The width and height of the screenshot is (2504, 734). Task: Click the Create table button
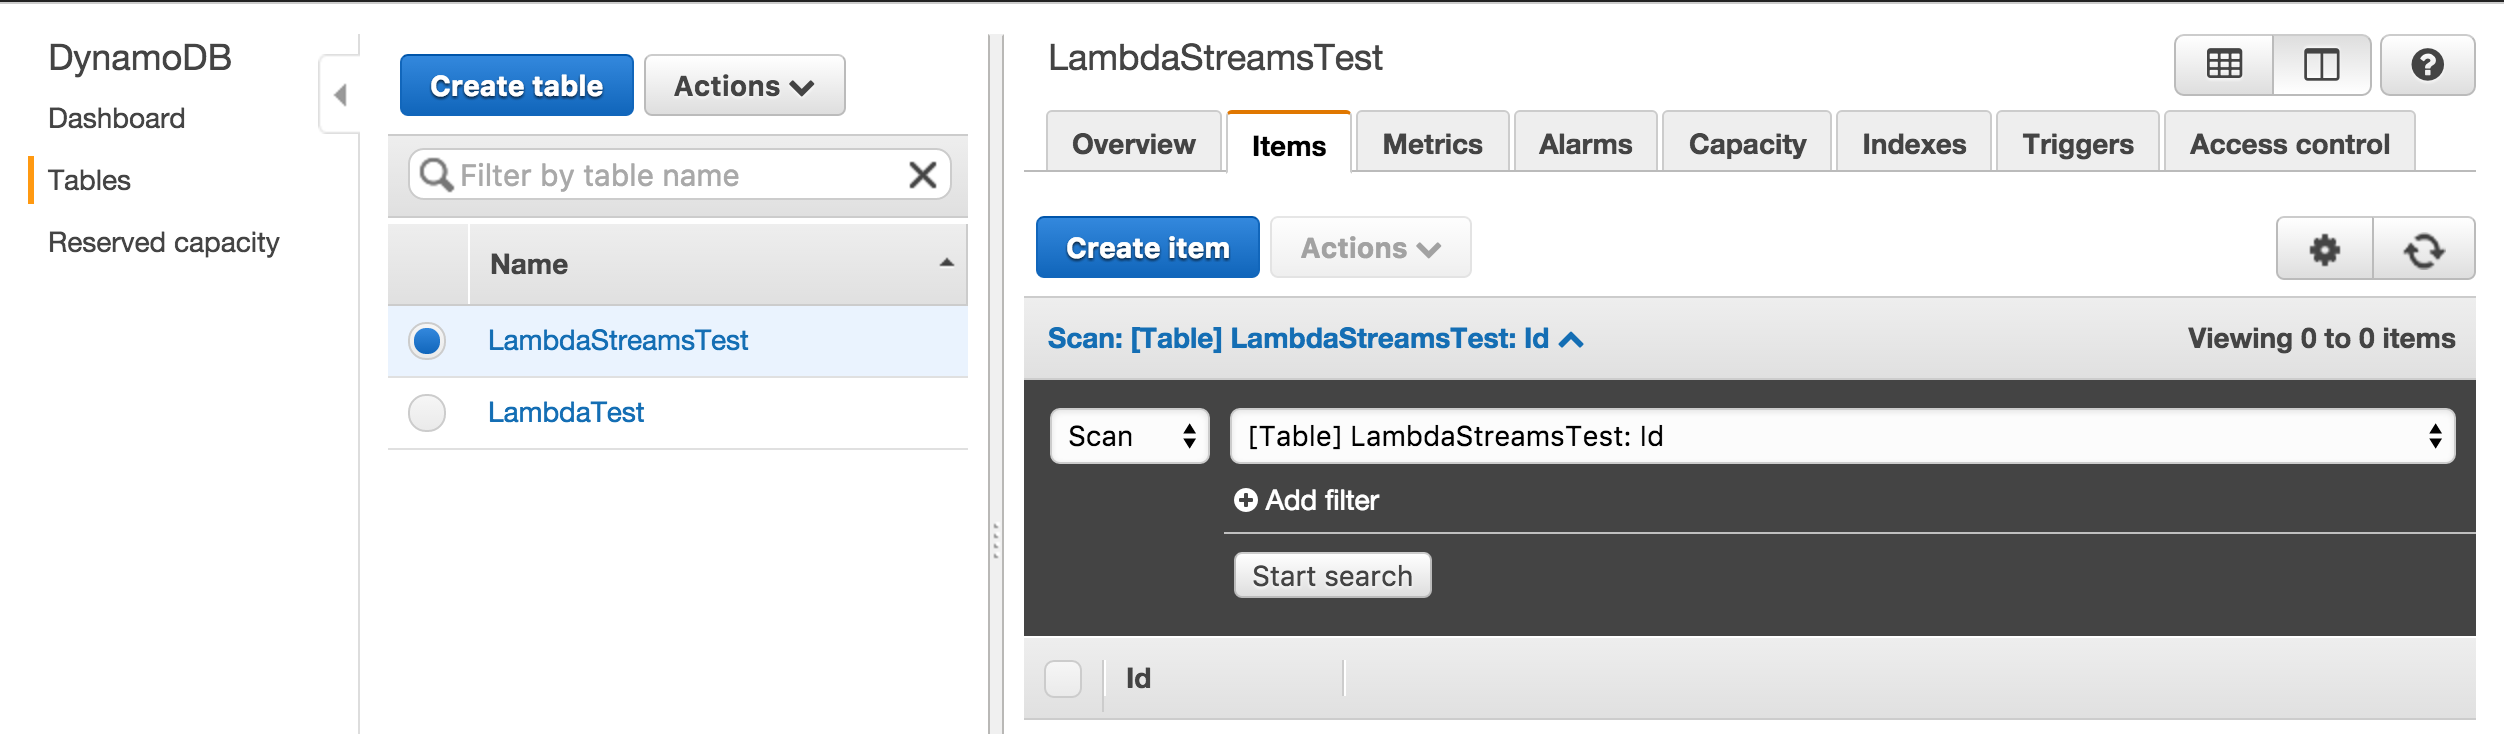click(x=516, y=85)
